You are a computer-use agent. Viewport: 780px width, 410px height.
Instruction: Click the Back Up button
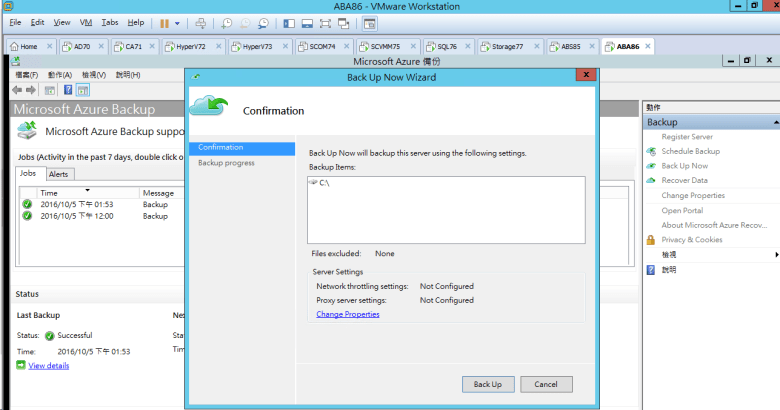pos(487,384)
